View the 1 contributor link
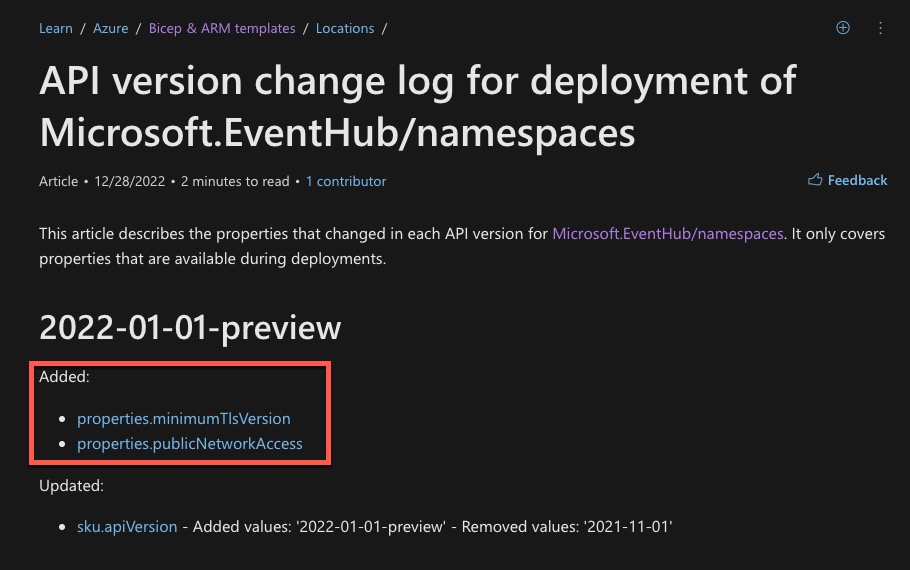This screenshot has width=910, height=570. 346,181
